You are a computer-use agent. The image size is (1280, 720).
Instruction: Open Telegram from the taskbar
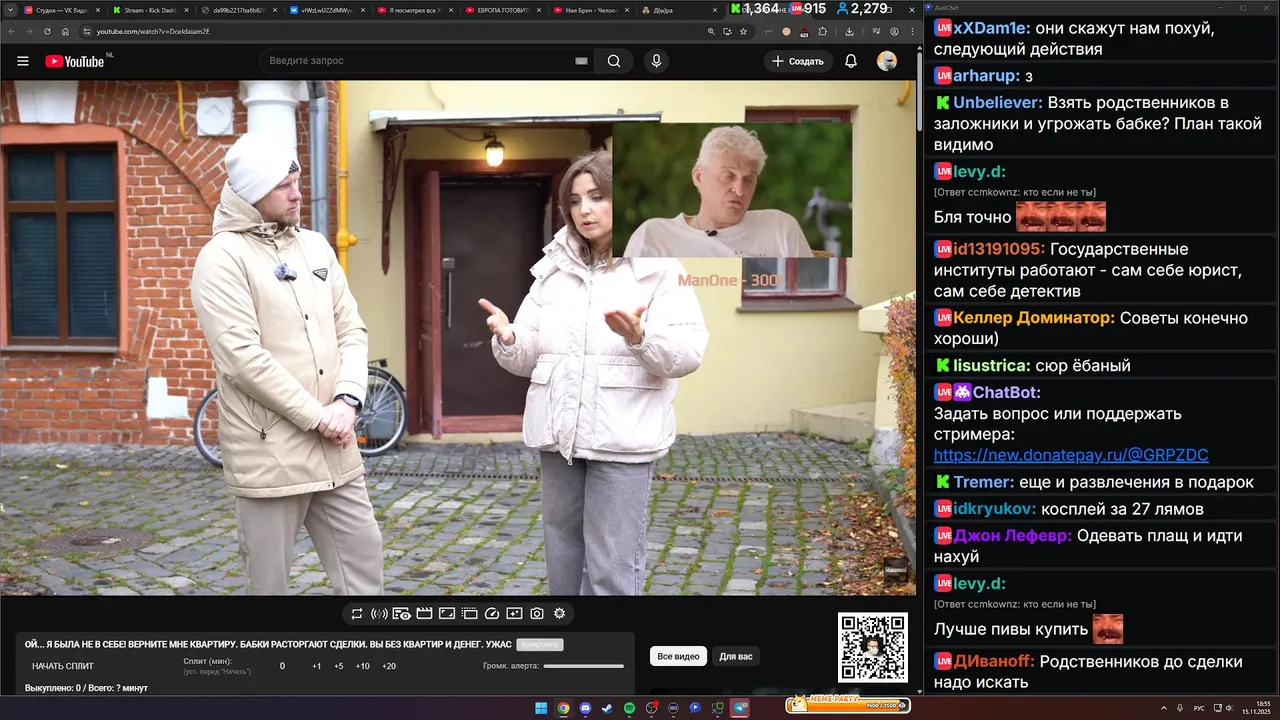739,708
